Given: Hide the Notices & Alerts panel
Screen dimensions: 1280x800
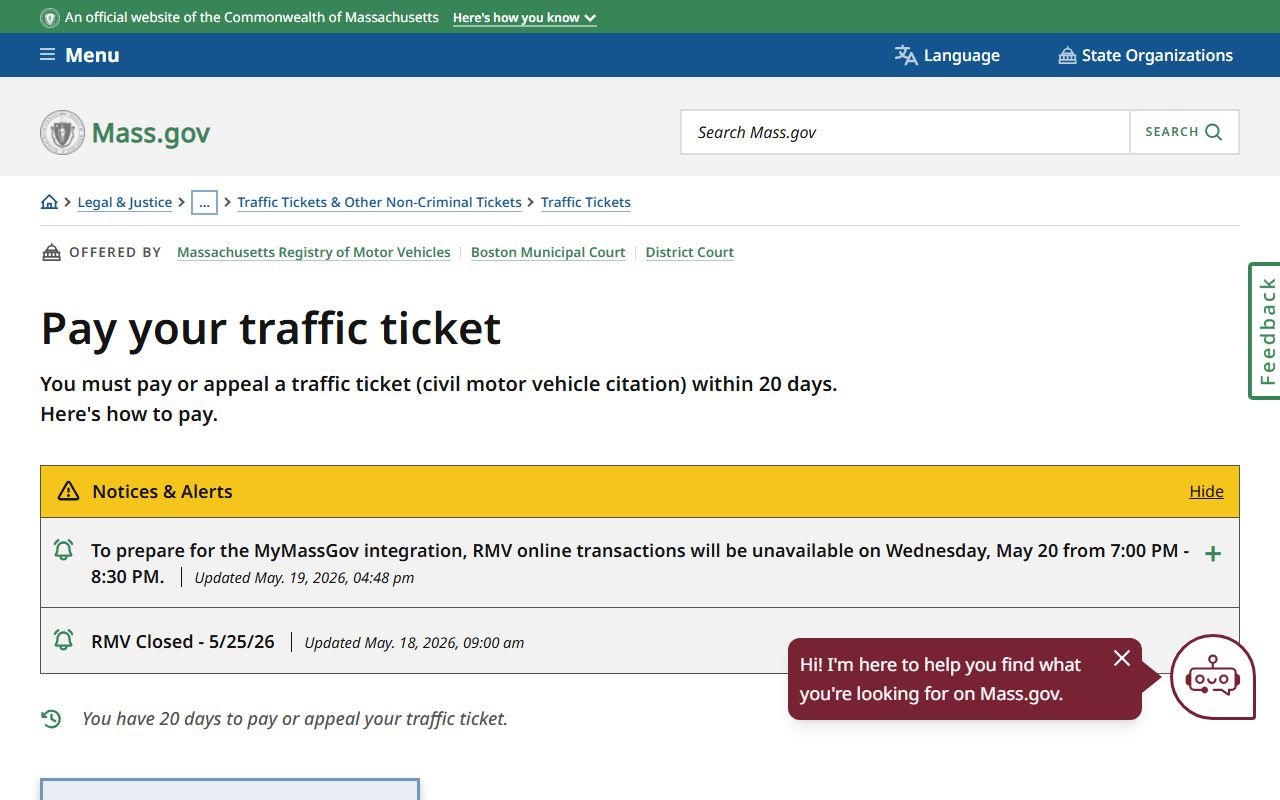Looking at the screenshot, I should (1206, 491).
